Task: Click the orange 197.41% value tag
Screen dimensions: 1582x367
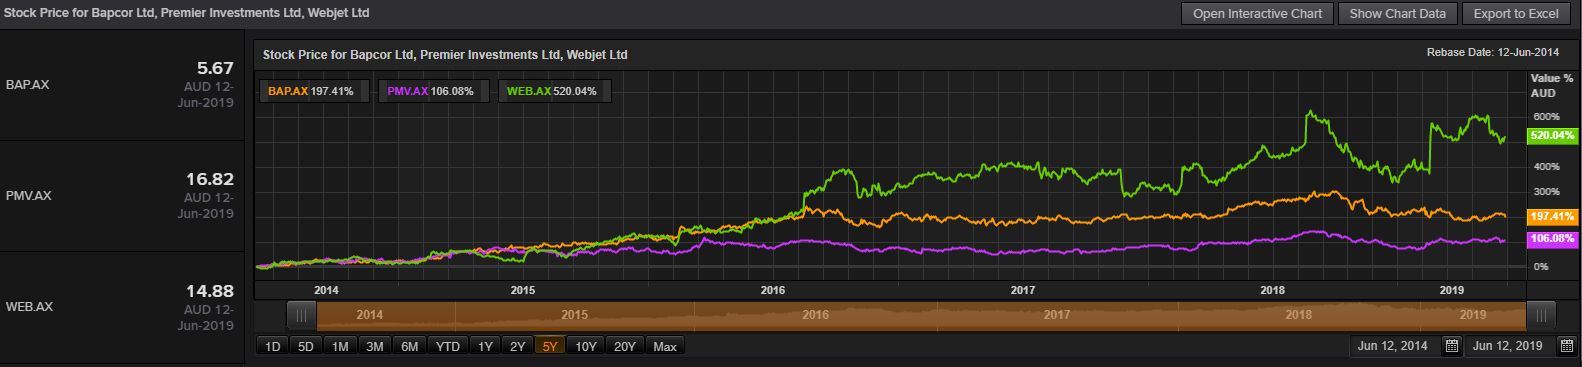Action: (x=1552, y=216)
